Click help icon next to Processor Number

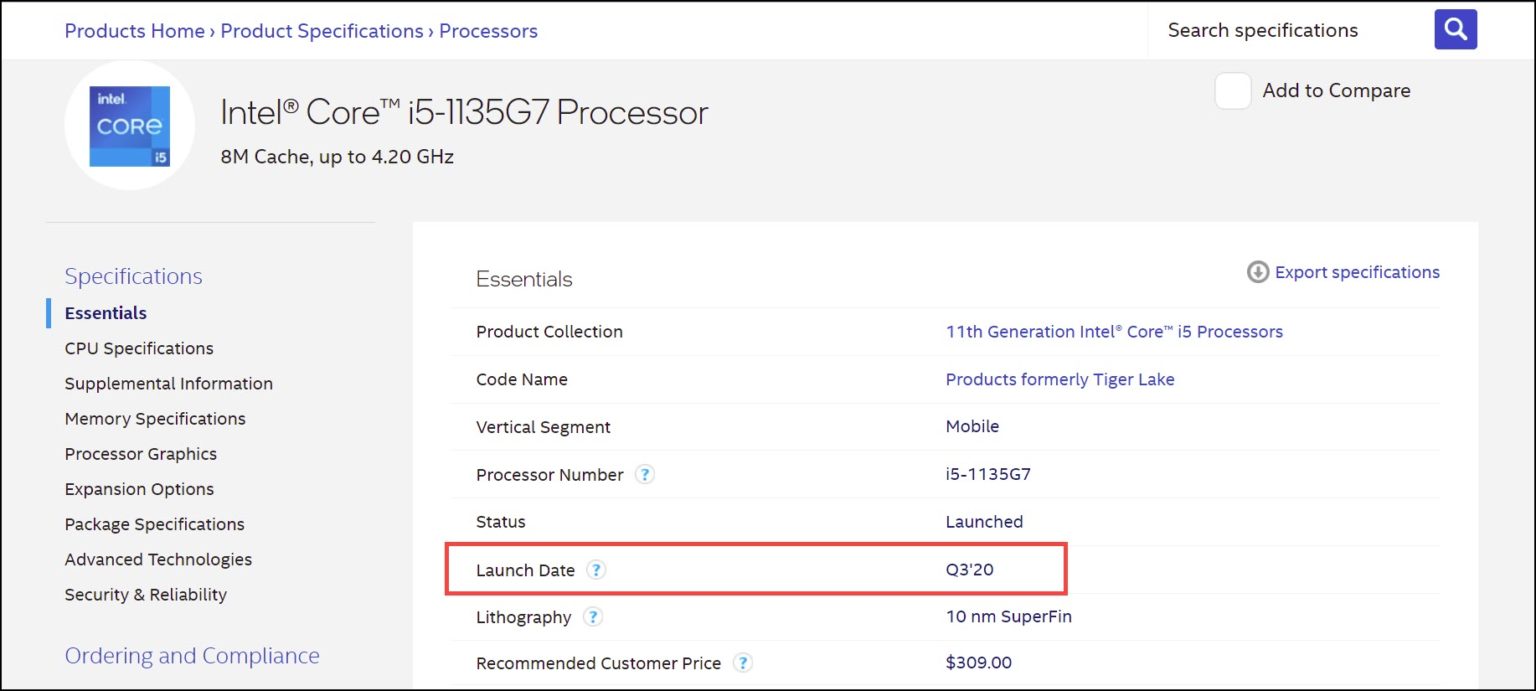coord(645,475)
